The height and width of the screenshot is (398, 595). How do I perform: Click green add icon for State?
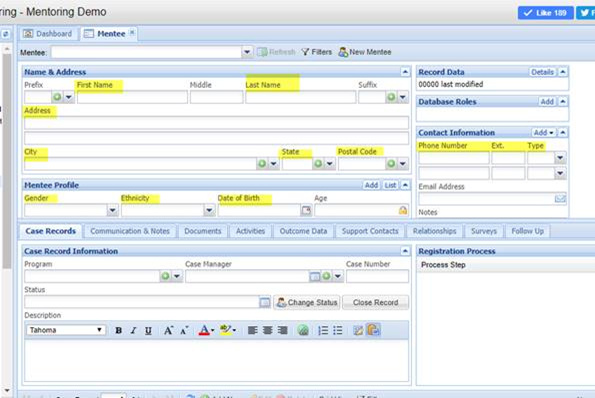pyautogui.click(x=318, y=164)
